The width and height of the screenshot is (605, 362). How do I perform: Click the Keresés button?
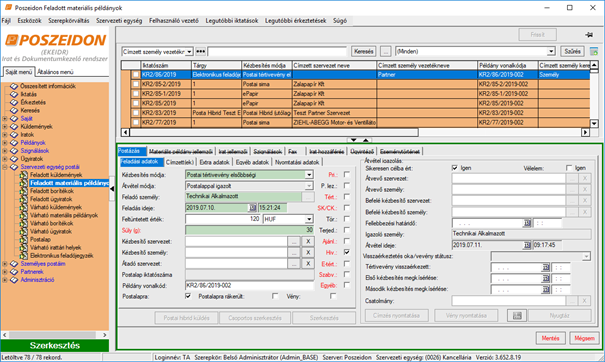click(363, 51)
